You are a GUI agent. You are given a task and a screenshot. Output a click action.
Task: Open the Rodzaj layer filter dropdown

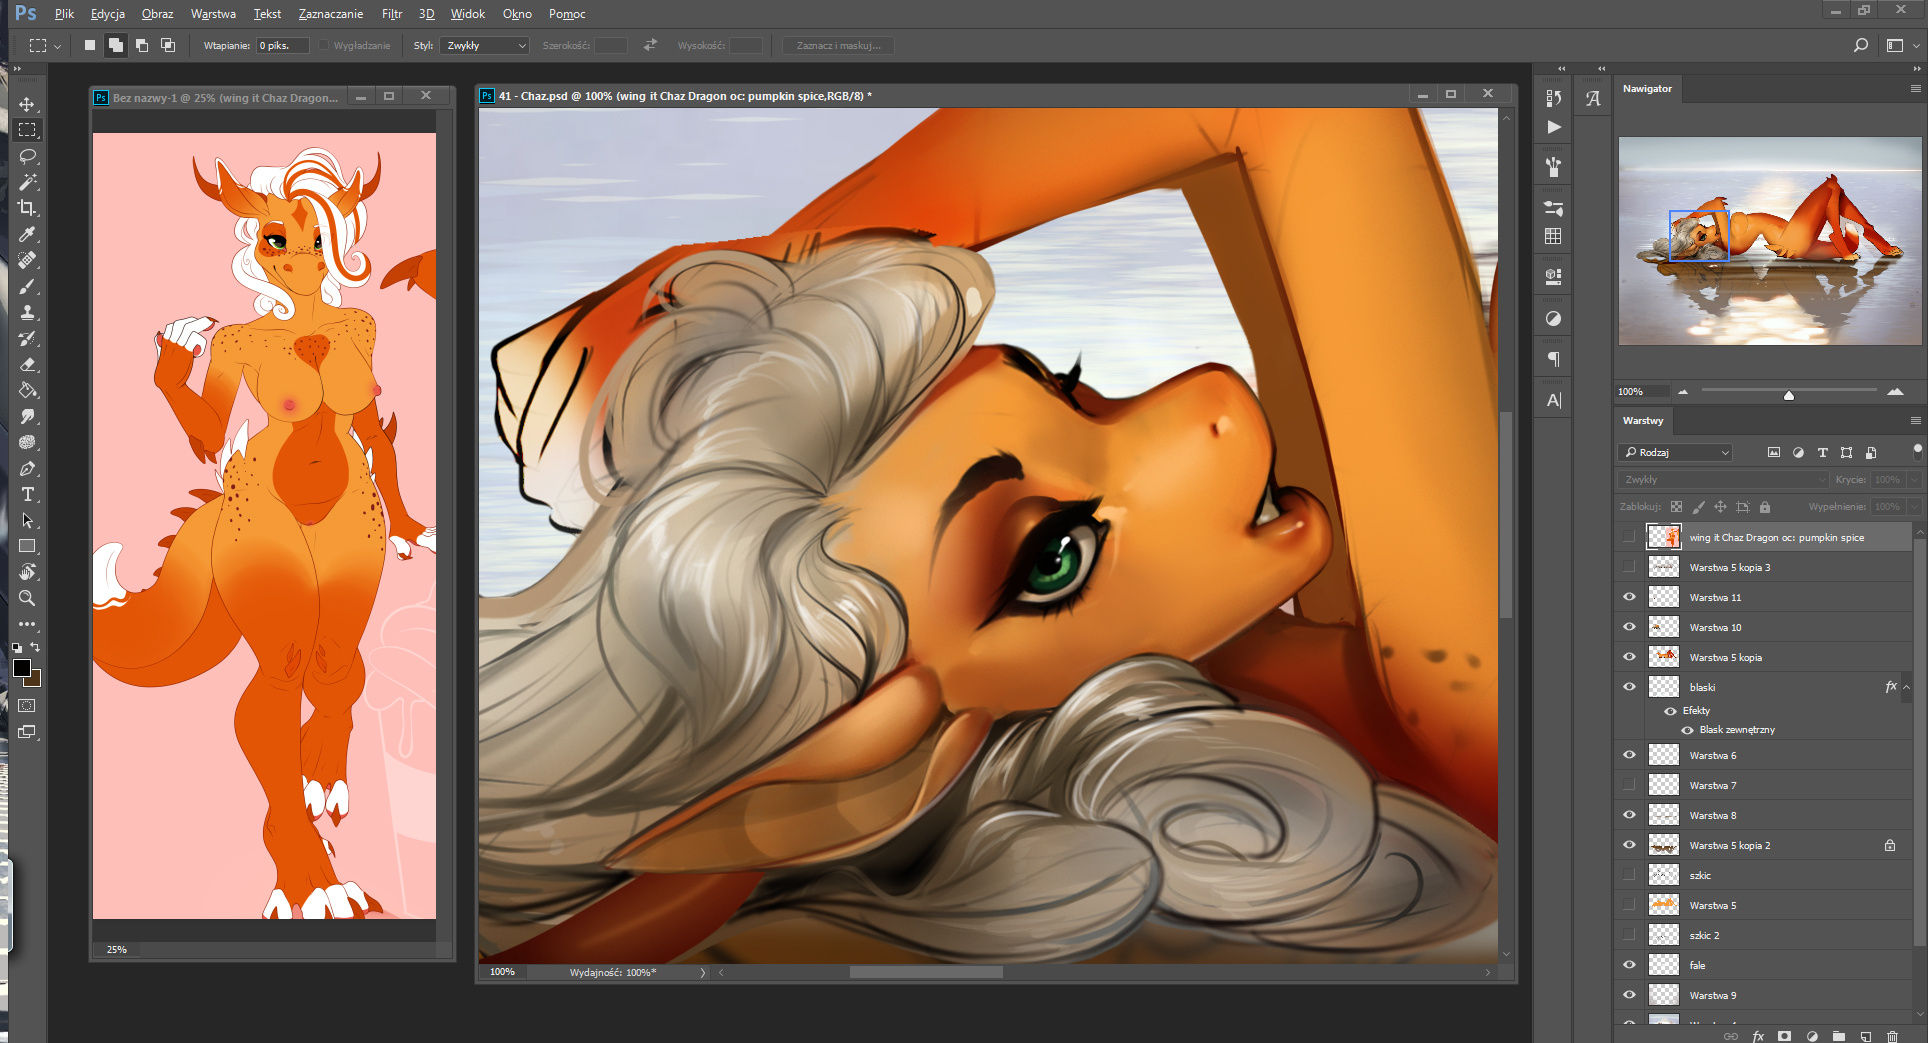coord(1675,452)
